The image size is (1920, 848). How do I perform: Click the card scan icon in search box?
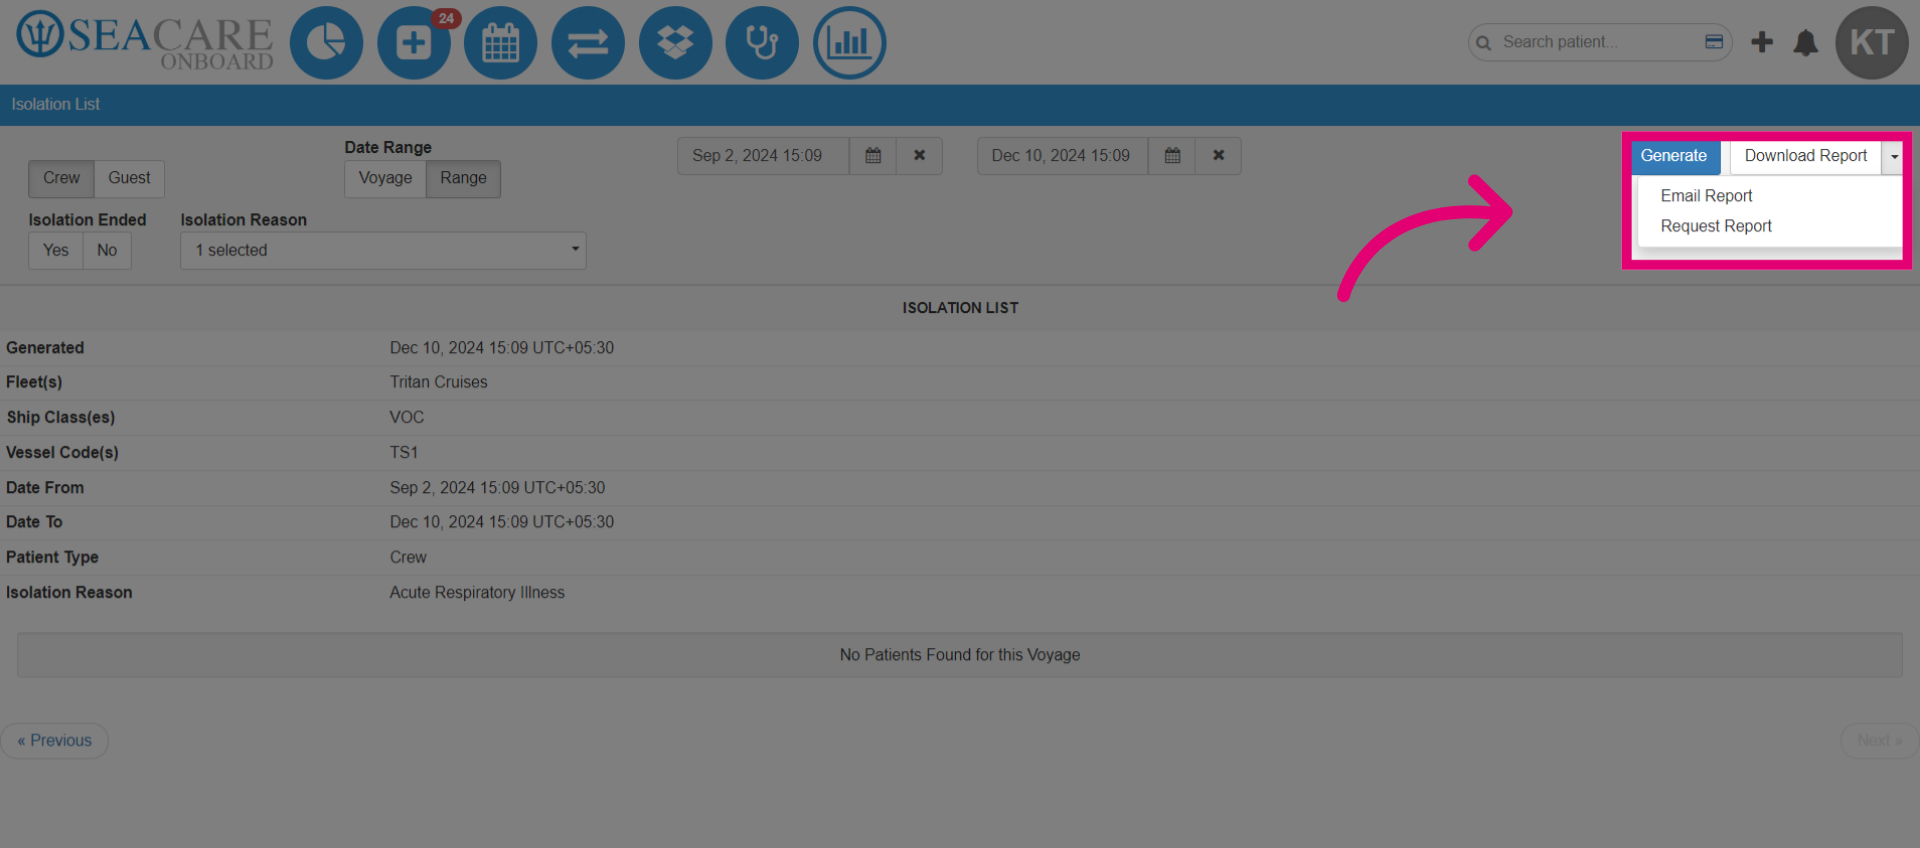1714,42
